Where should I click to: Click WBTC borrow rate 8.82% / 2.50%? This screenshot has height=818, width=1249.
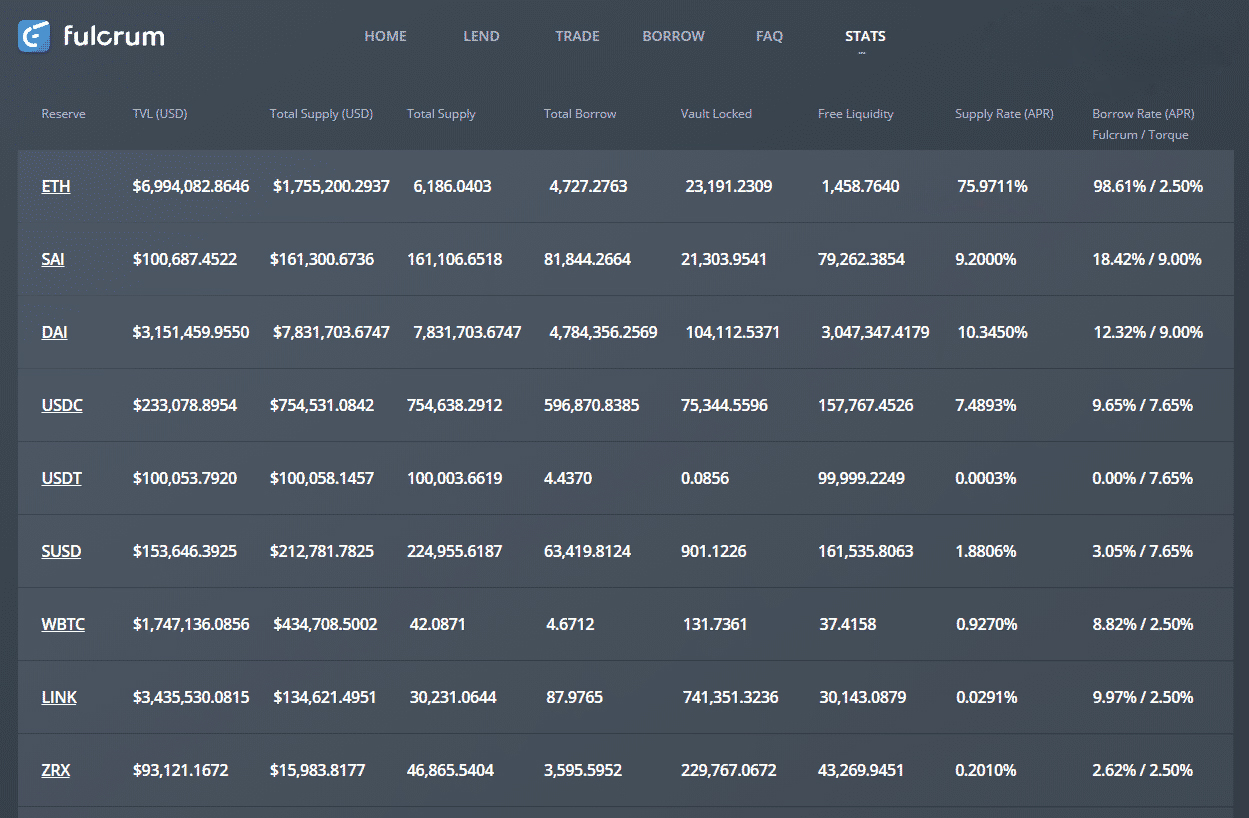(1143, 624)
